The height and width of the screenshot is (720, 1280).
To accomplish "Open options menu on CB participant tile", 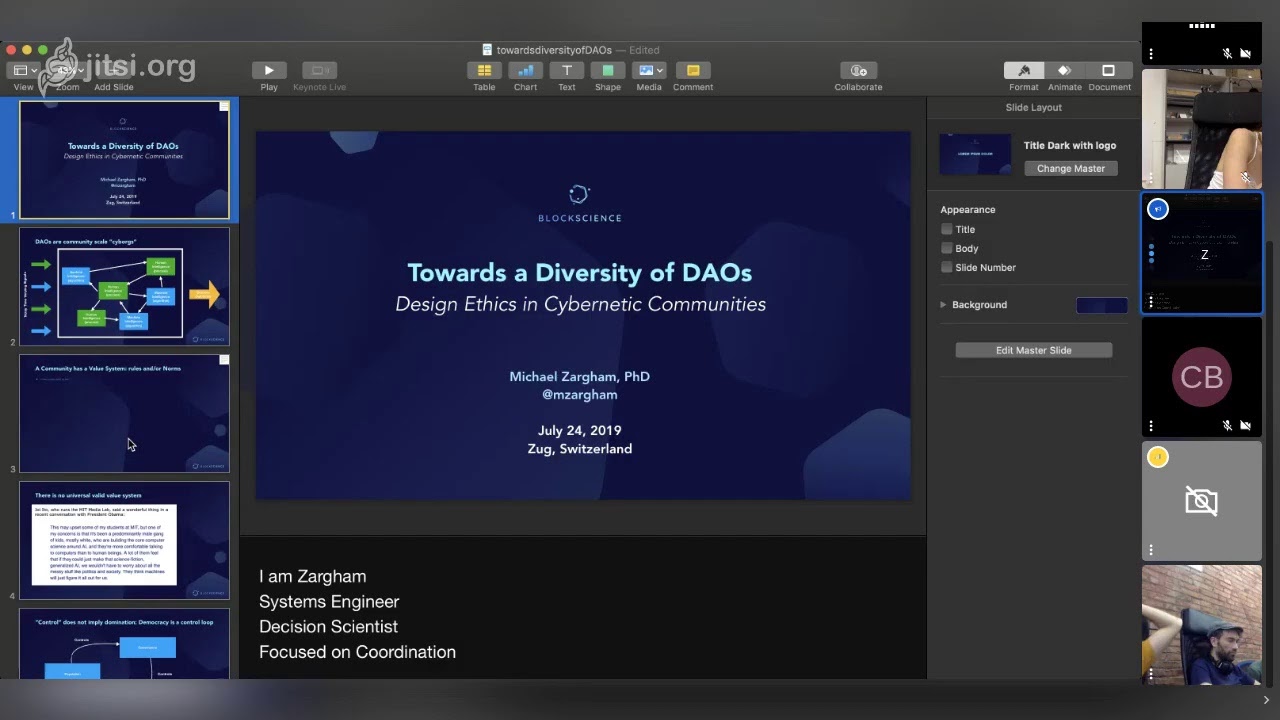I will (1151, 425).
